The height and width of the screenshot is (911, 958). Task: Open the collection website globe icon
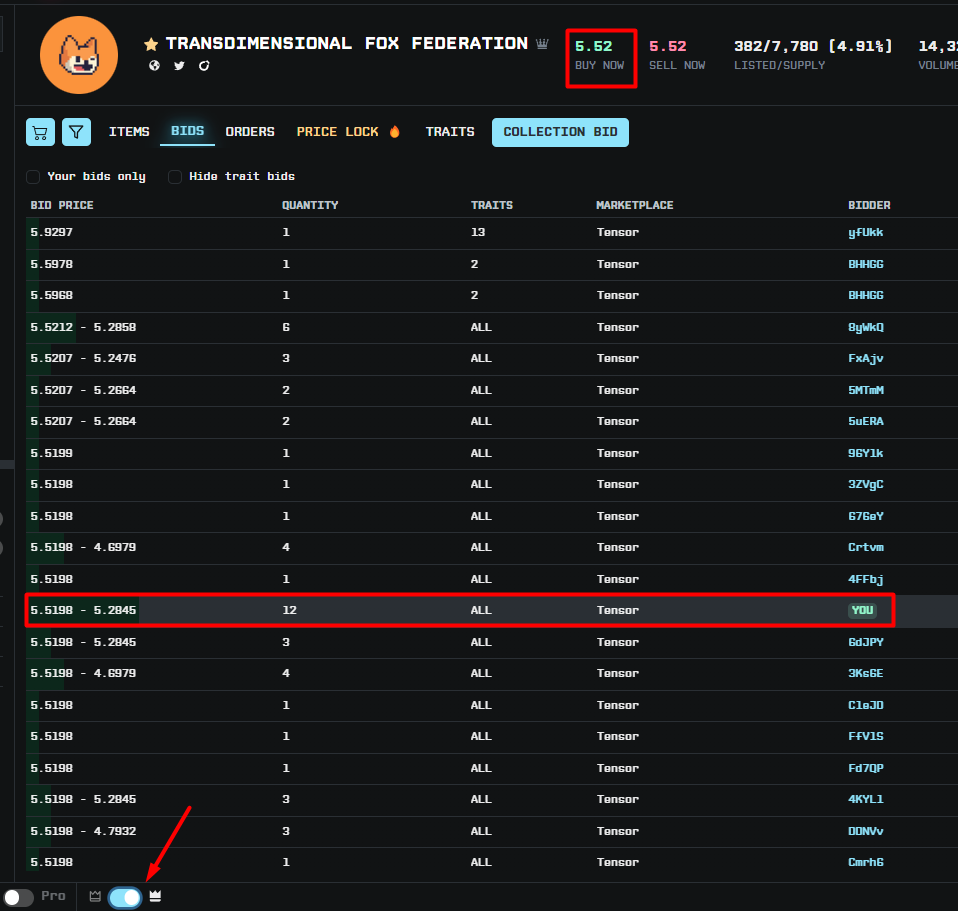(x=154, y=66)
